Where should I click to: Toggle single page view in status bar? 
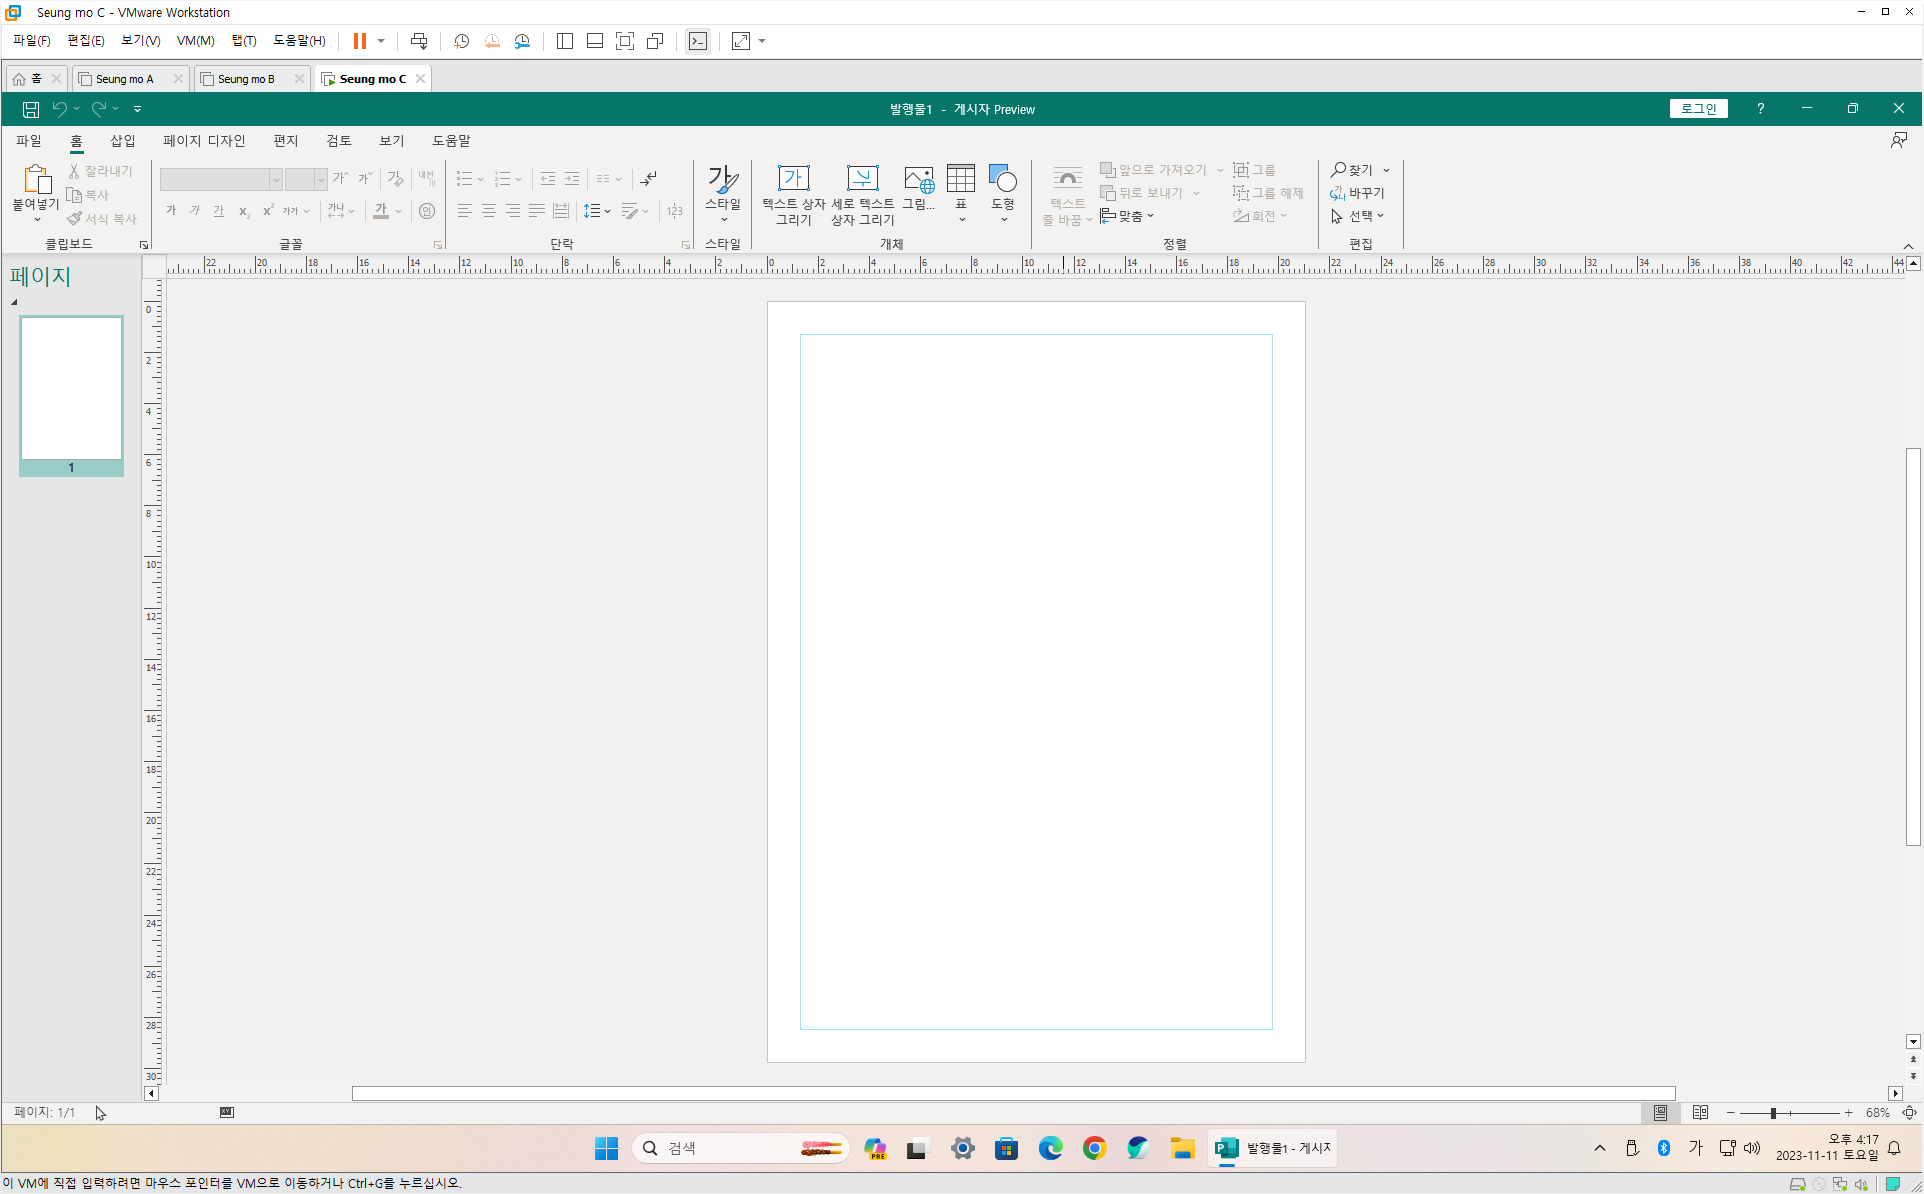1660,1113
